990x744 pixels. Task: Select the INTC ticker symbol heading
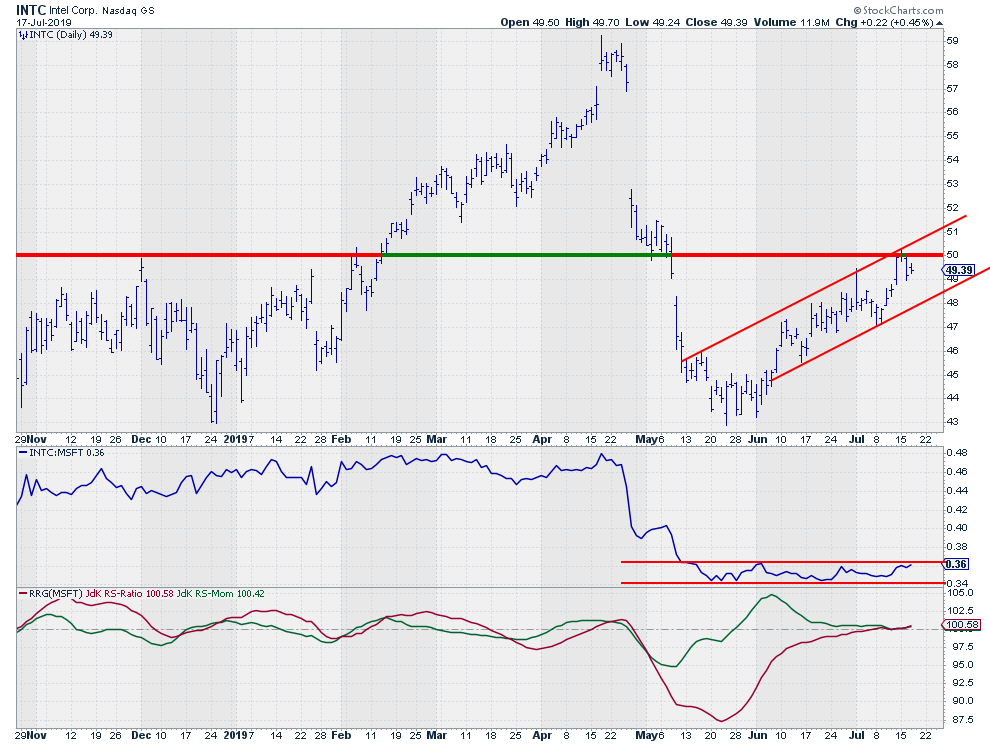[30, 9]
